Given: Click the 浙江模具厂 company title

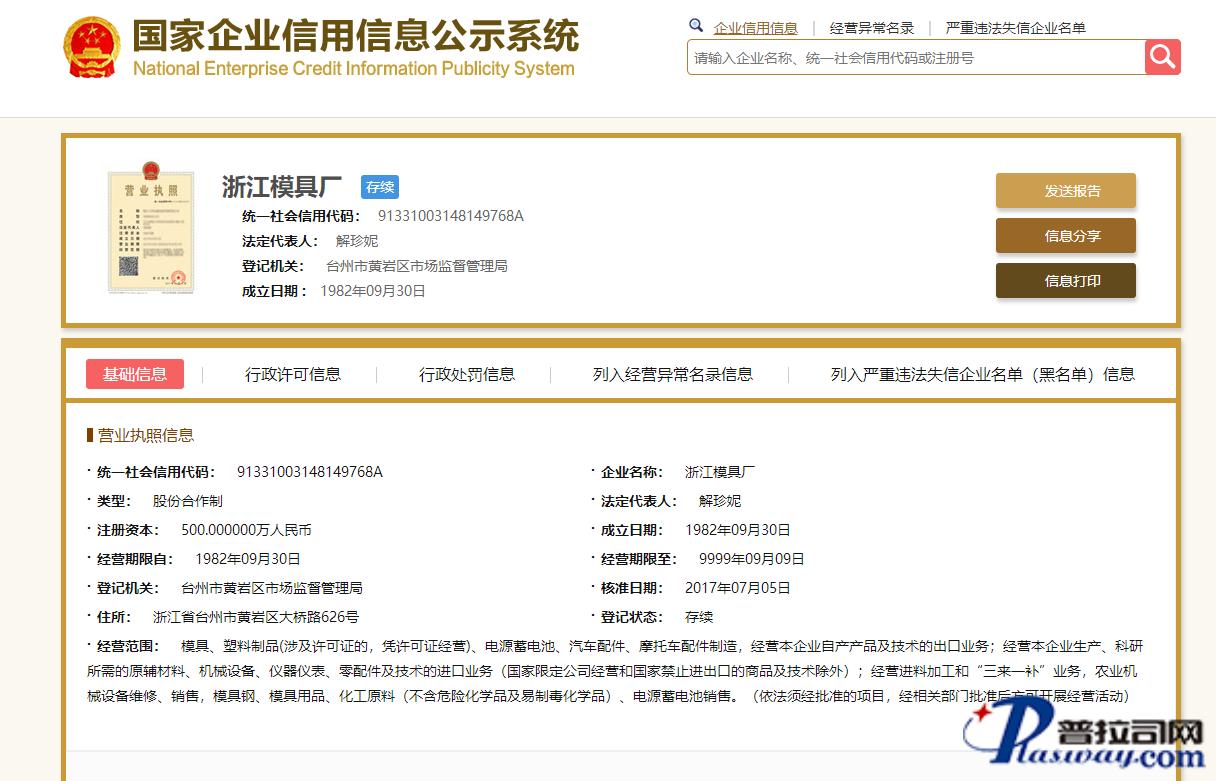Looking at the screenshot, I should coord(282,187).
